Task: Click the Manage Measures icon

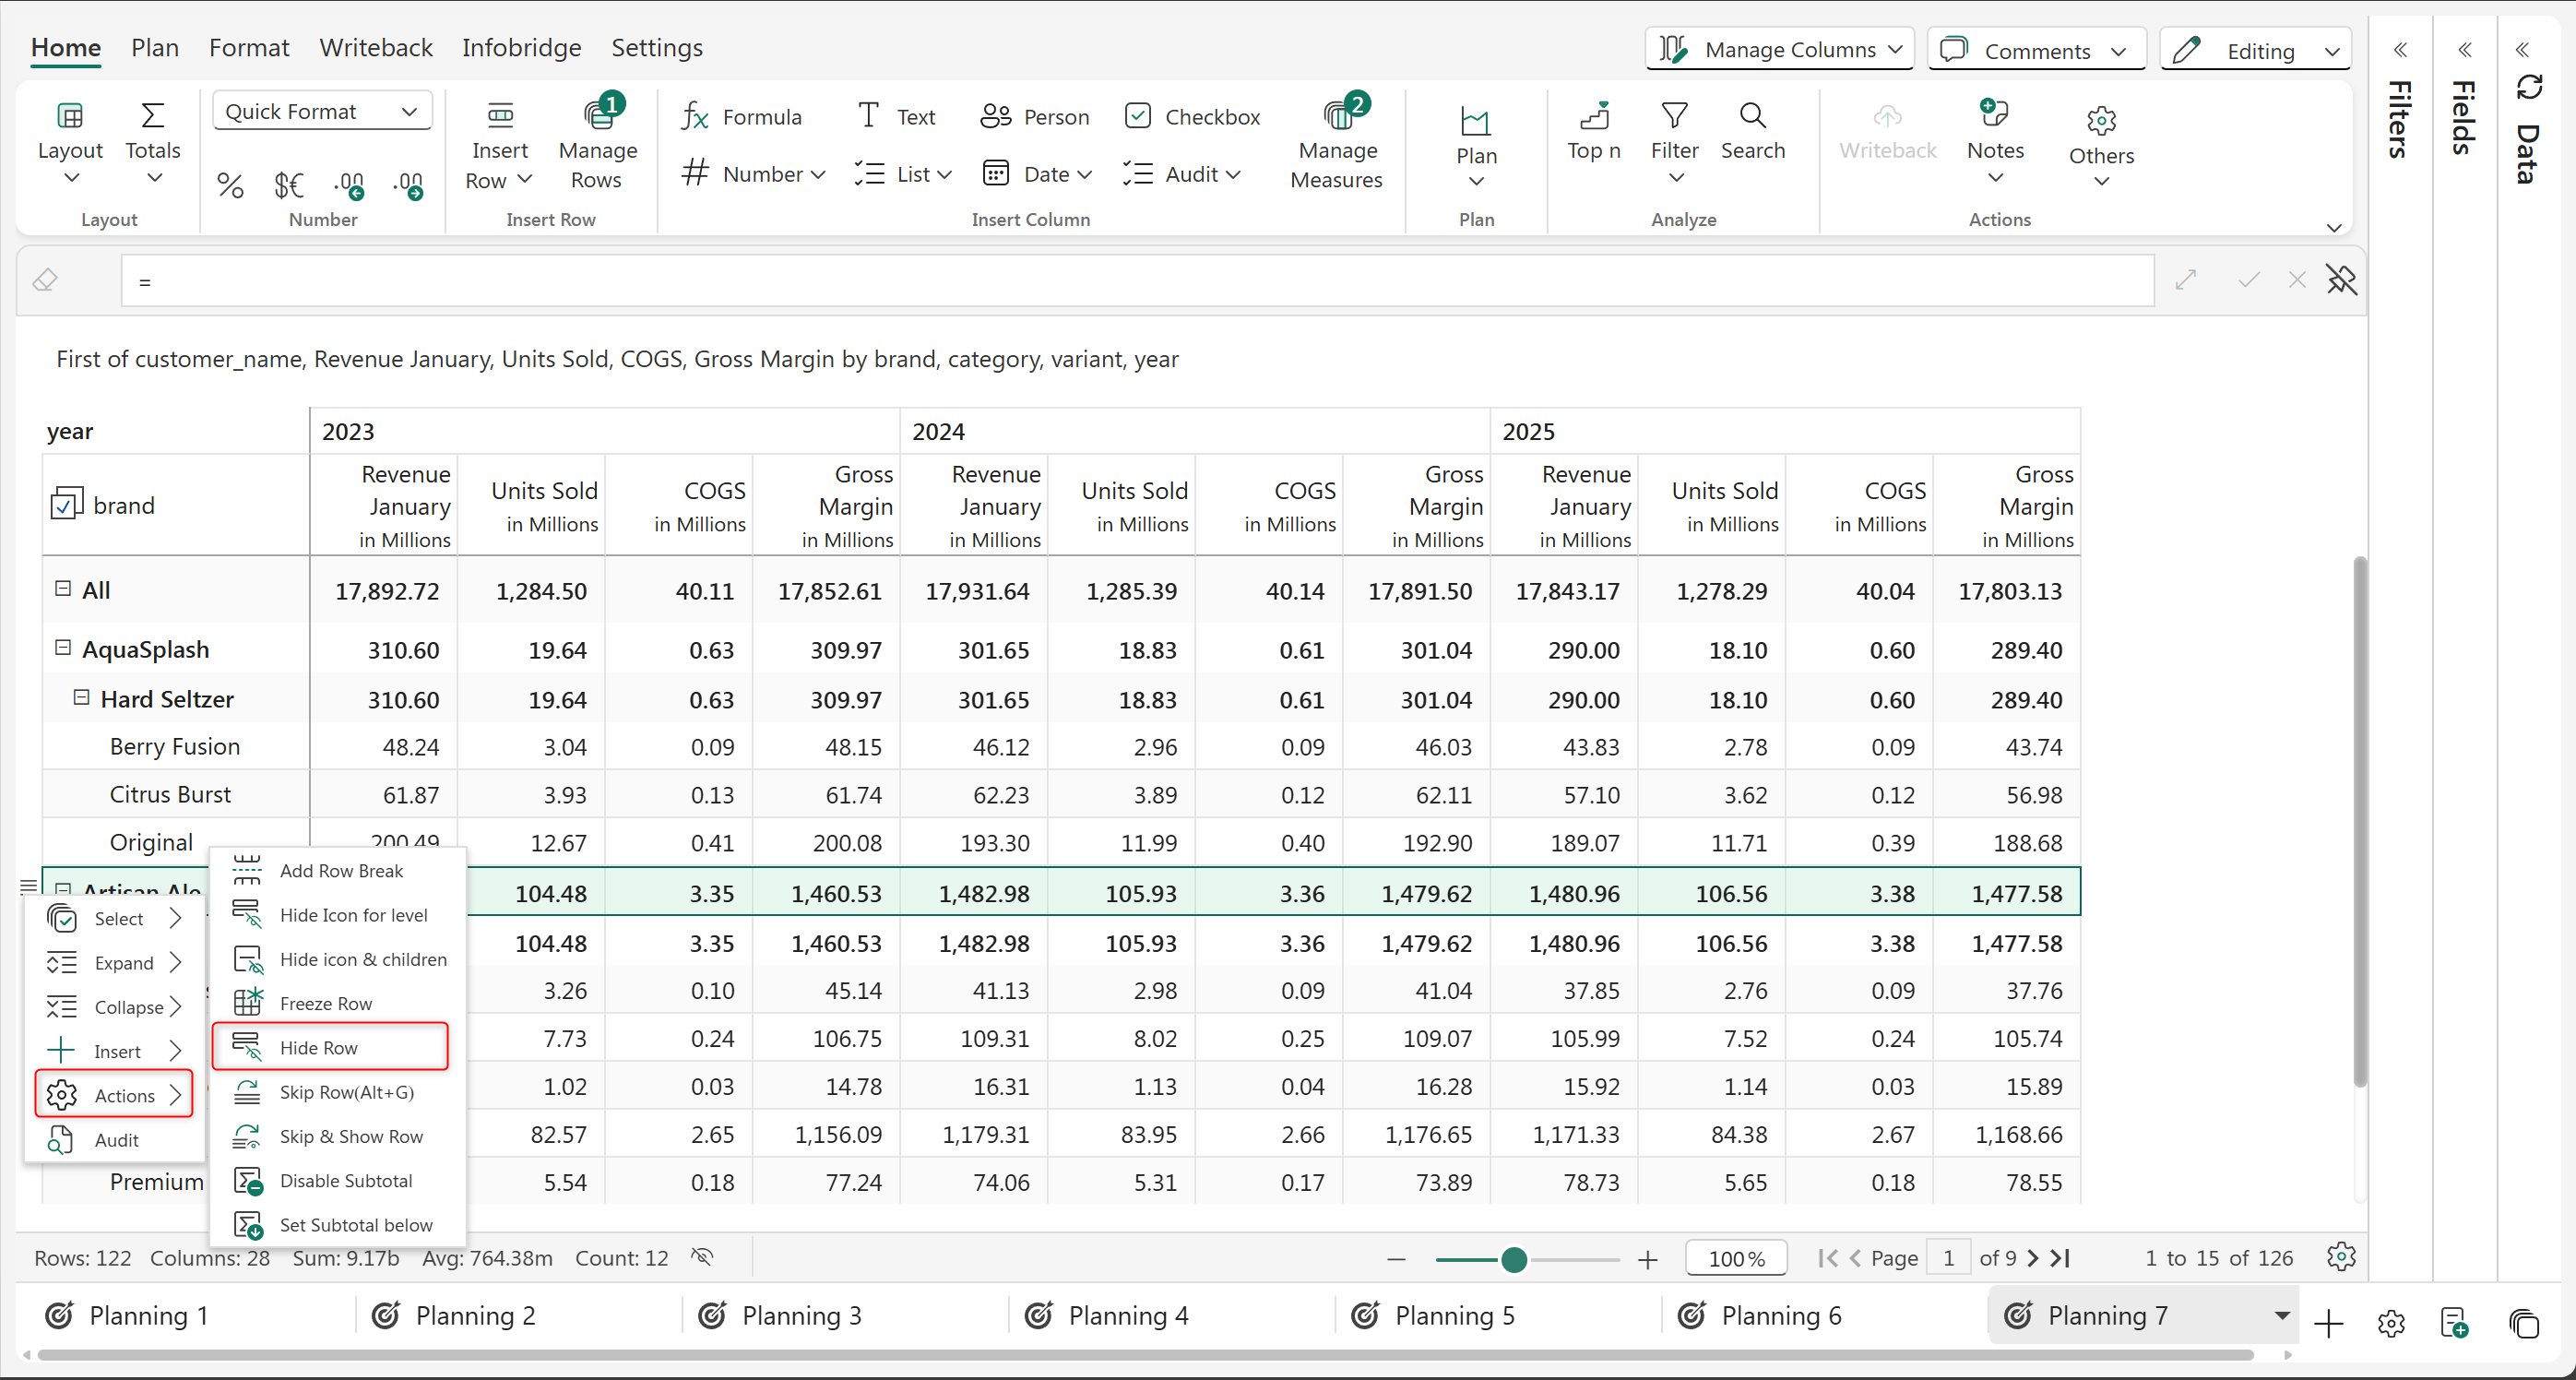Action: 1337,118
